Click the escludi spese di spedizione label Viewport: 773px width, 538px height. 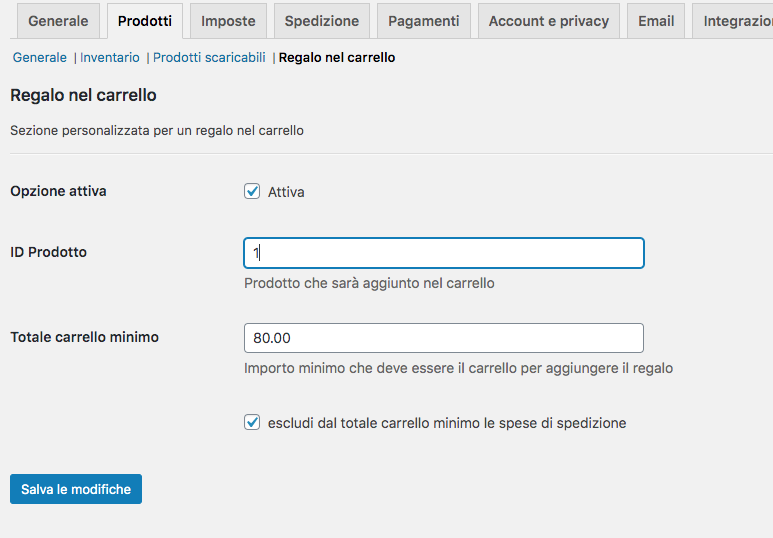tap(447, 423)
